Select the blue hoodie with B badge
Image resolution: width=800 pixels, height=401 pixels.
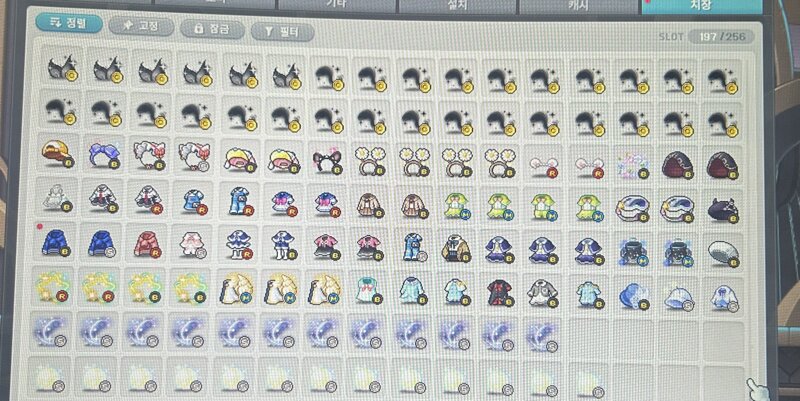point(57,242)
